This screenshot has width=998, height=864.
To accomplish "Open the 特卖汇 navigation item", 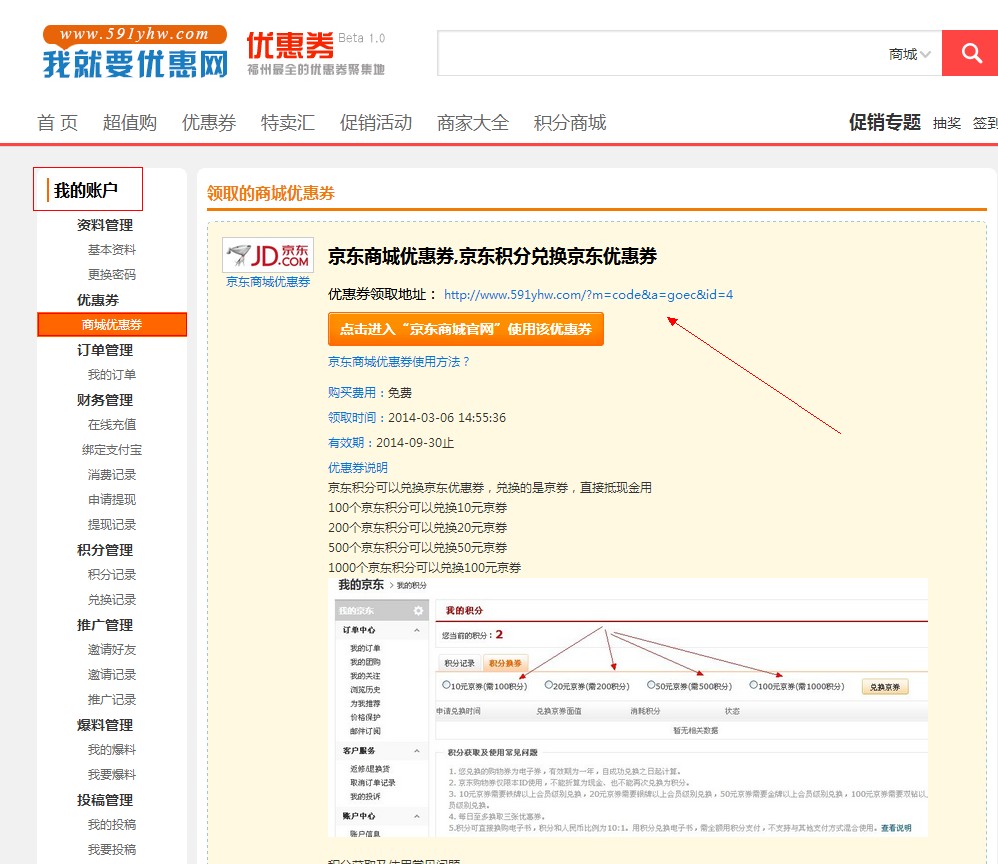I will (x=288, y=122).
